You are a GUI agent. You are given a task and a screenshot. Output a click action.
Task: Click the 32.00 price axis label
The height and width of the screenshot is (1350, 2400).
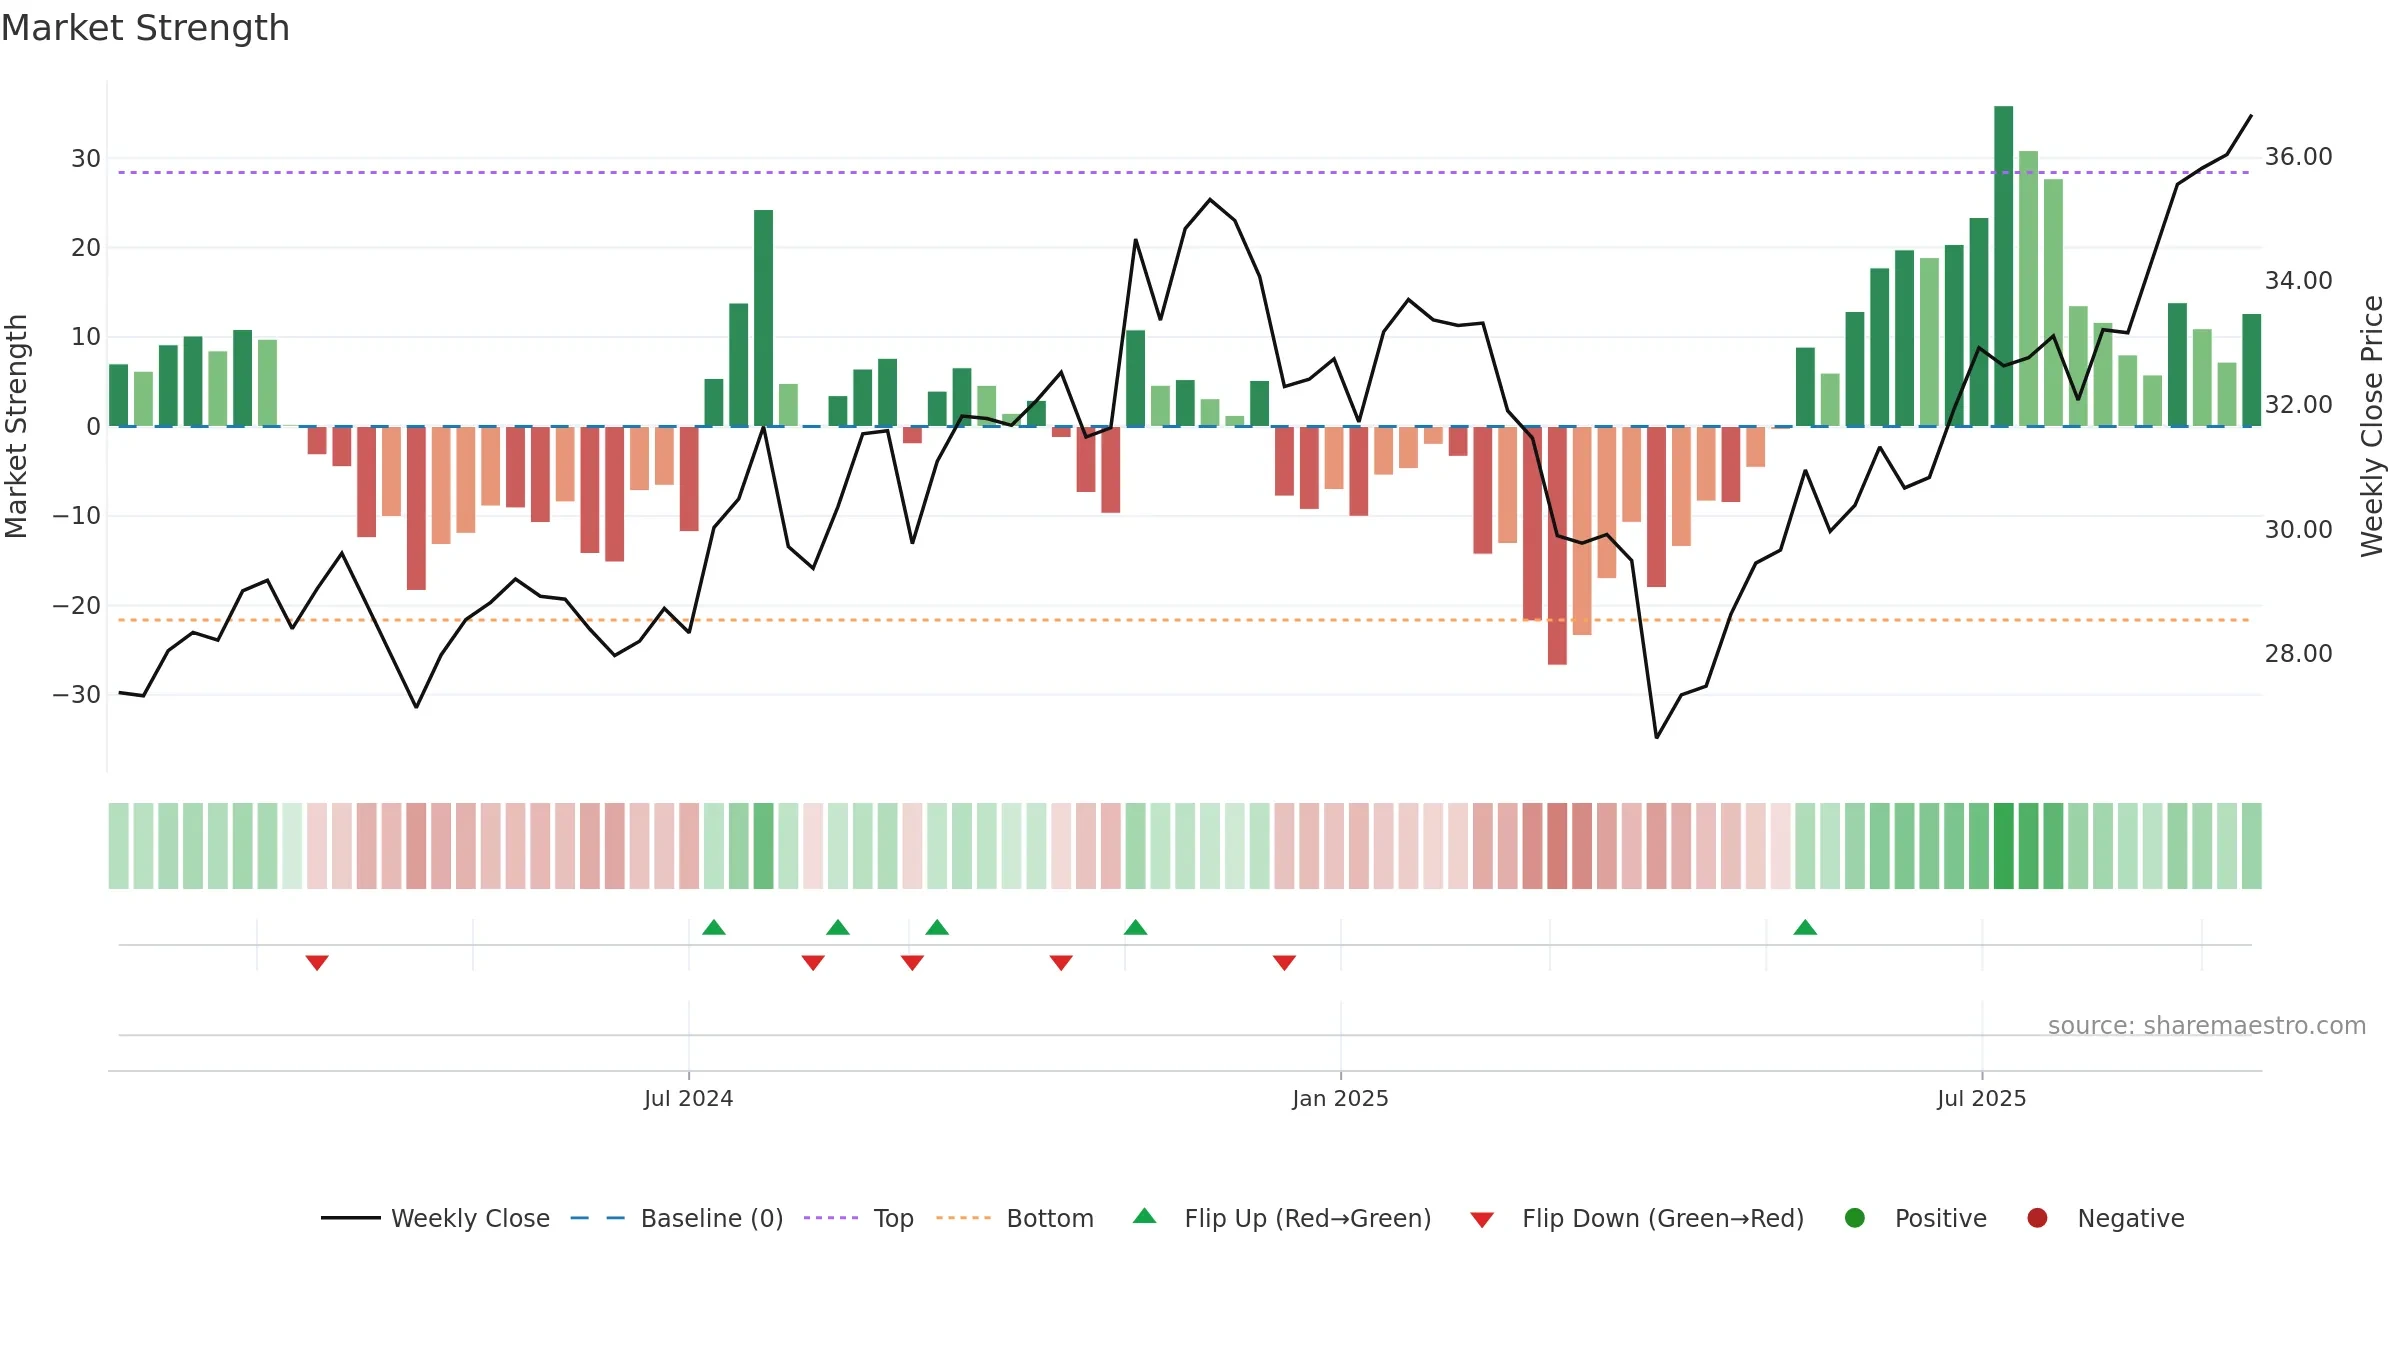(x=2299, y=405)
